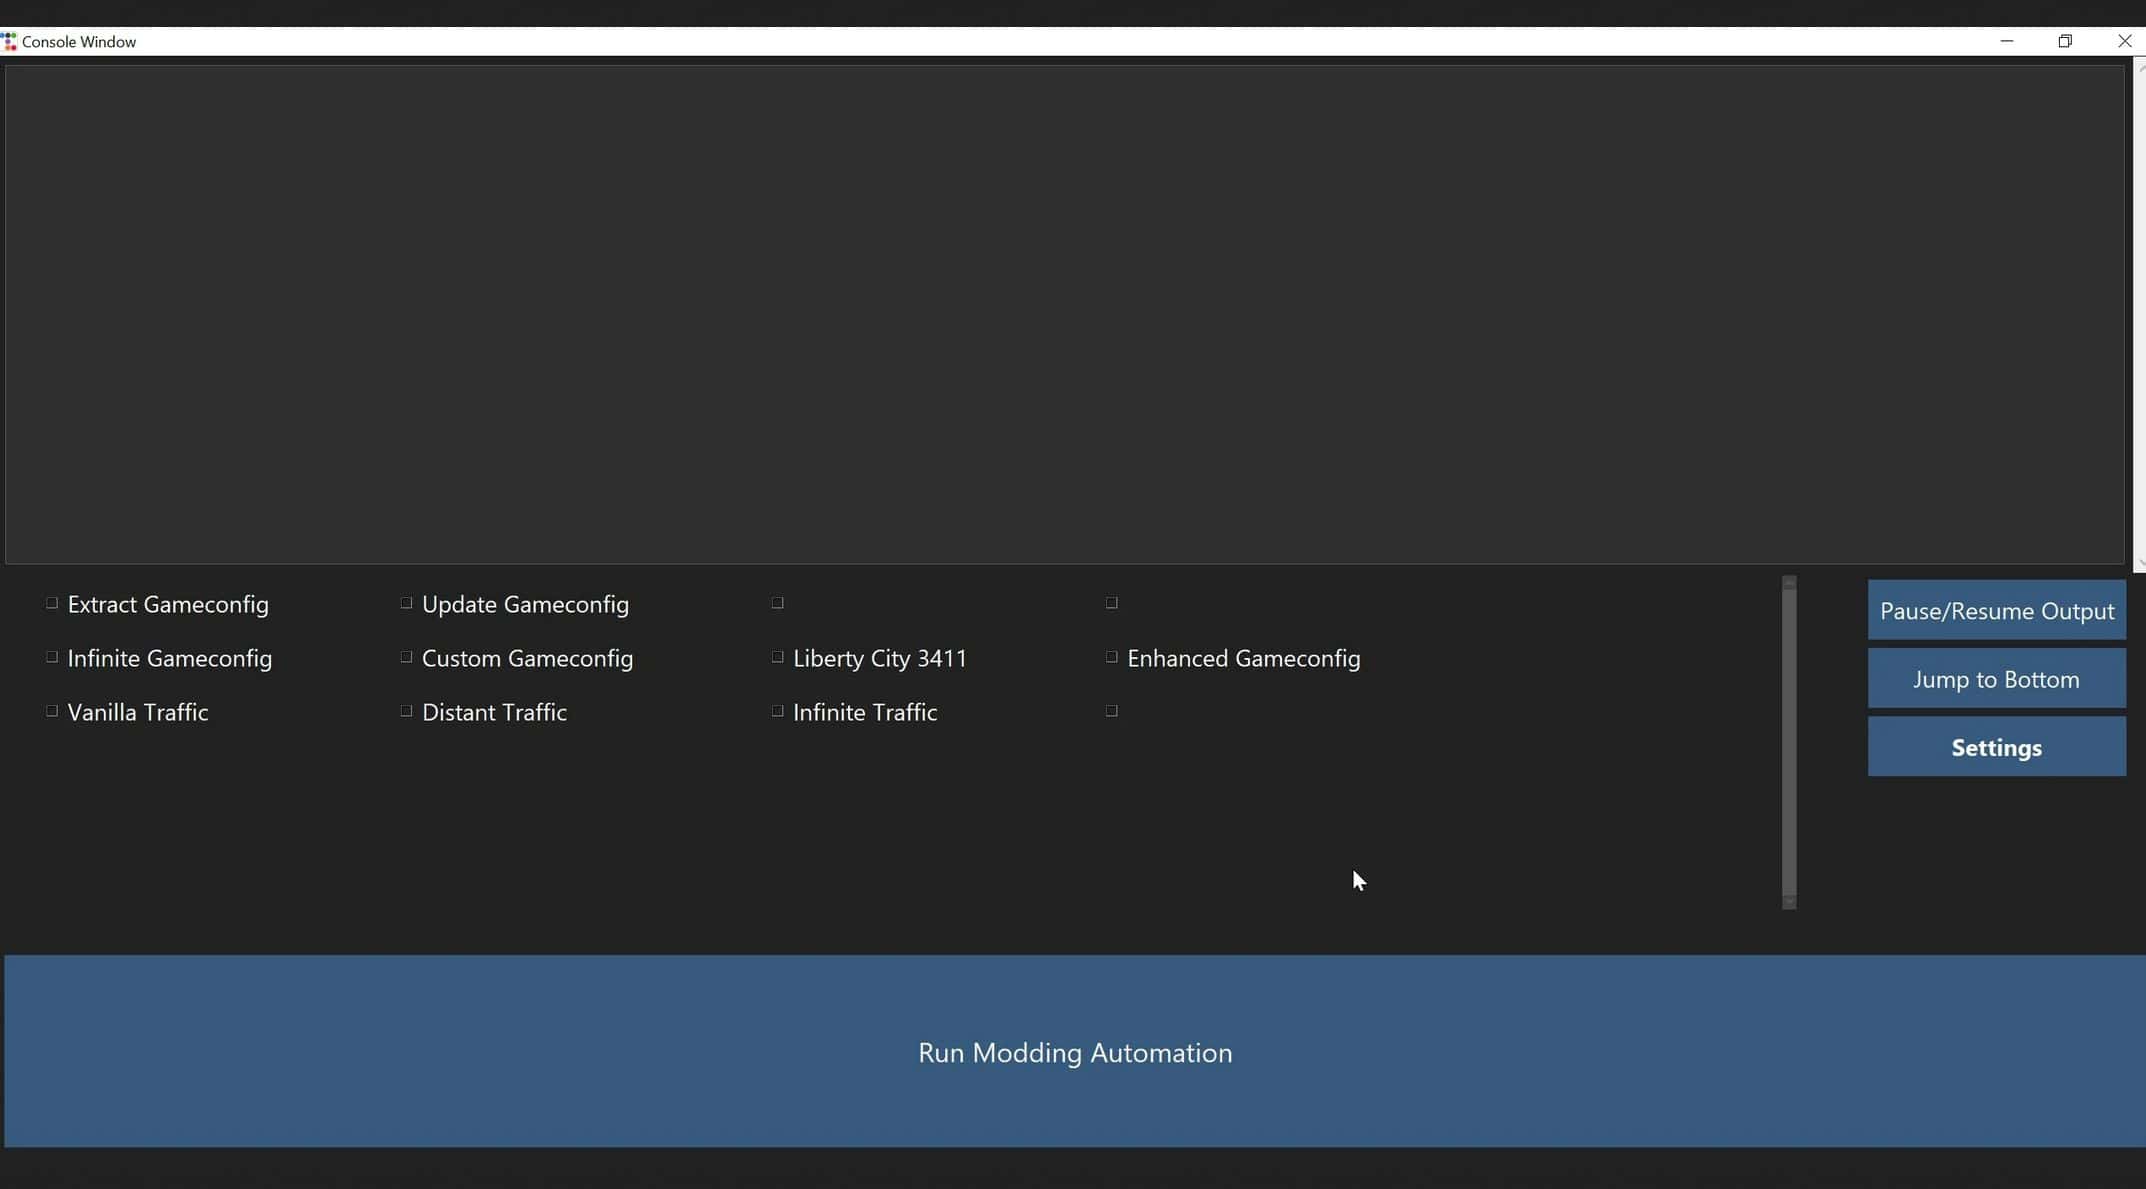
Task: Click inside the console output area
Action: tap(1064, 314)
